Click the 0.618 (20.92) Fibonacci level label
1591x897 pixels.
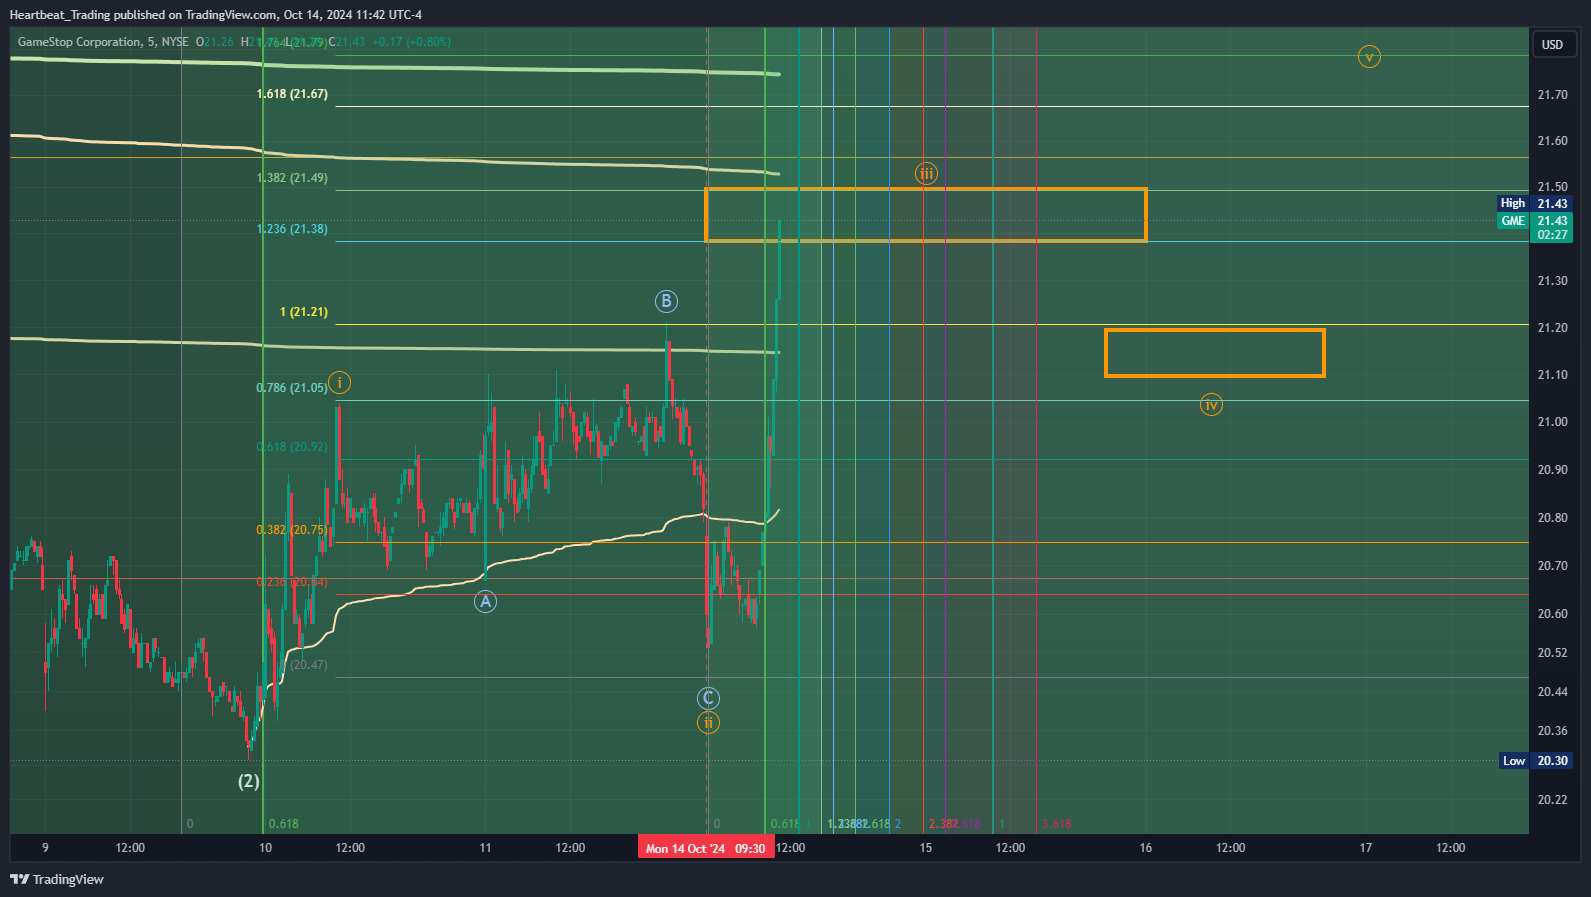(292, 447)
